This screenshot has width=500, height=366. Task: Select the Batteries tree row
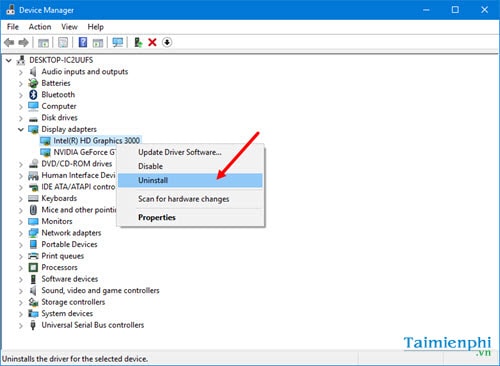coord(56,83)
